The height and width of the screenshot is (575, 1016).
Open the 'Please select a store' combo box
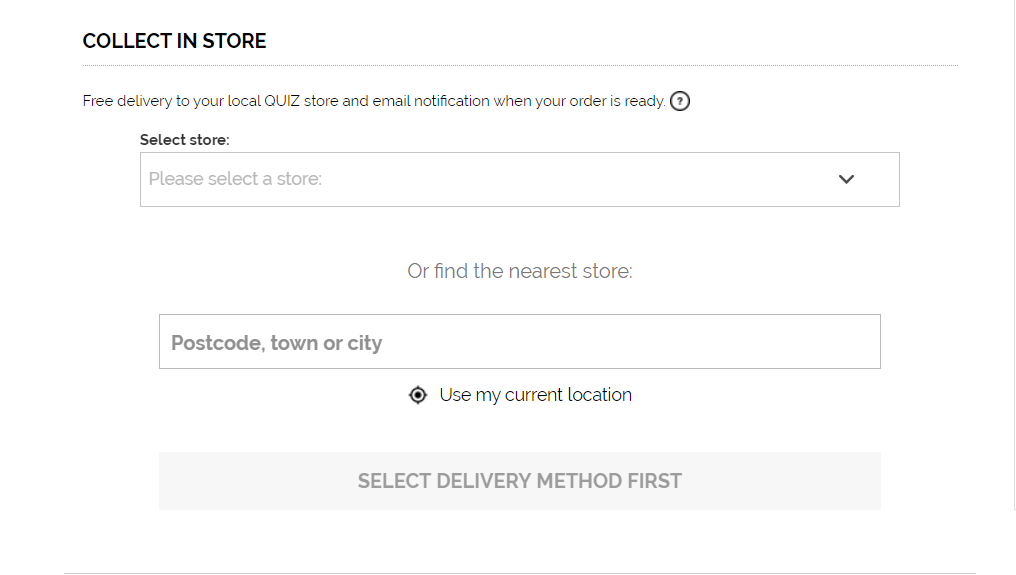tap(520, 180)
